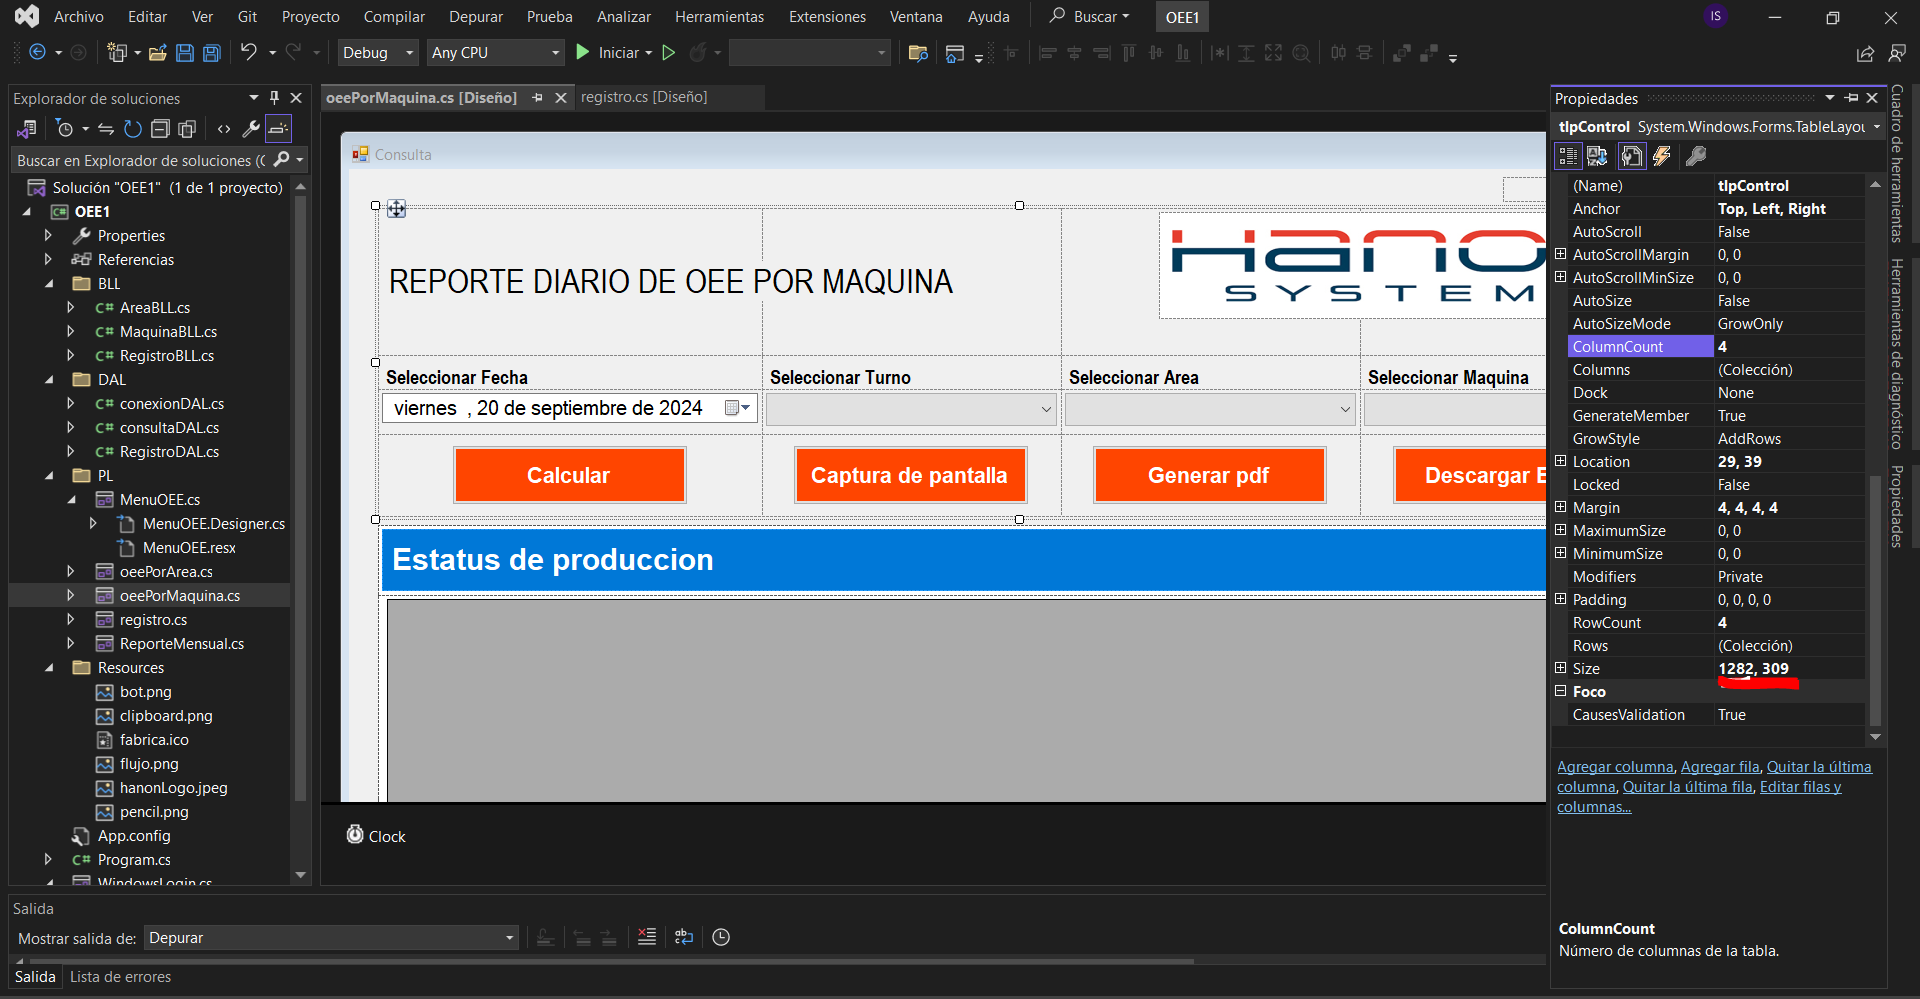The height and width of the screenshot is (999, 1920).
Task: Click the Generar pdf button
Action: pyautogui.click(x=1209, y=475)
